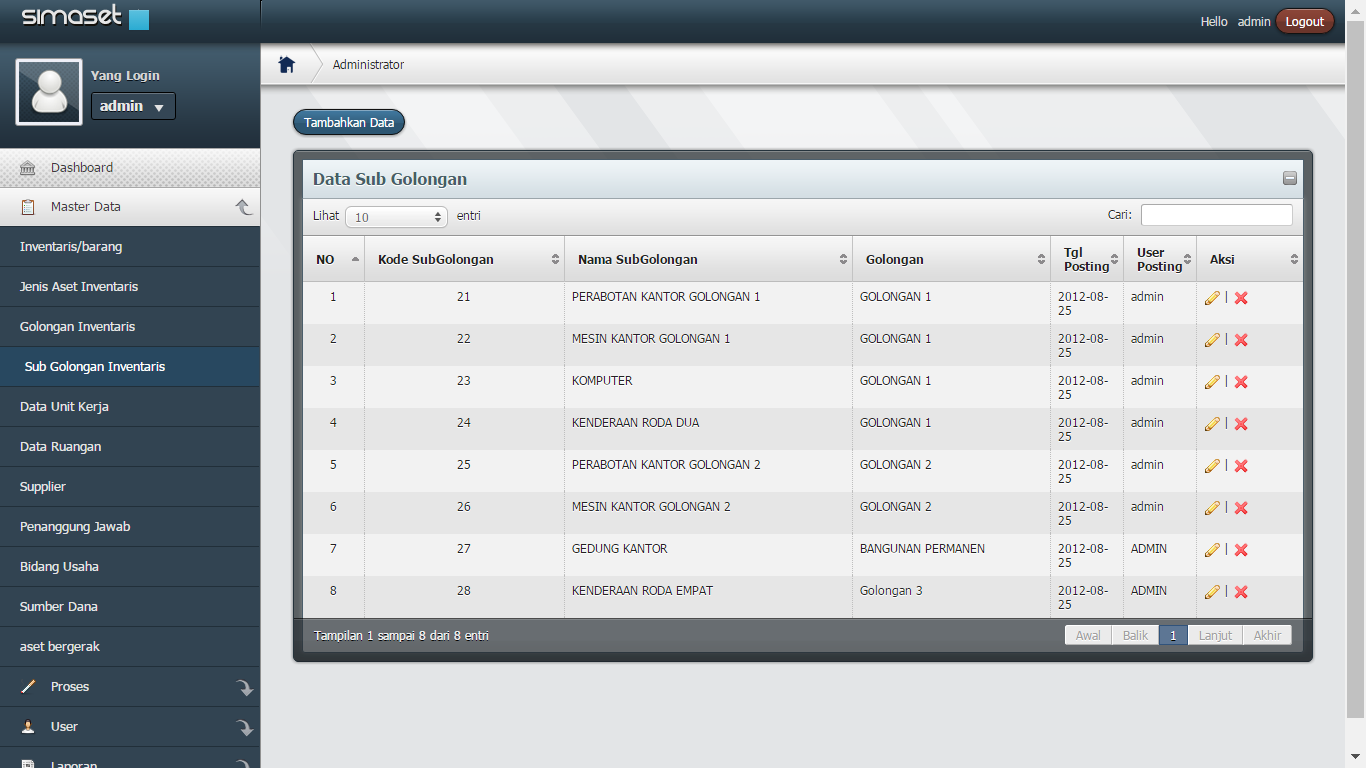This screenshot has width=1366, height=768.
Task: Edit row 22 MESIN KANTOR GOLONGAN 1
Action: coord(1212,340)
